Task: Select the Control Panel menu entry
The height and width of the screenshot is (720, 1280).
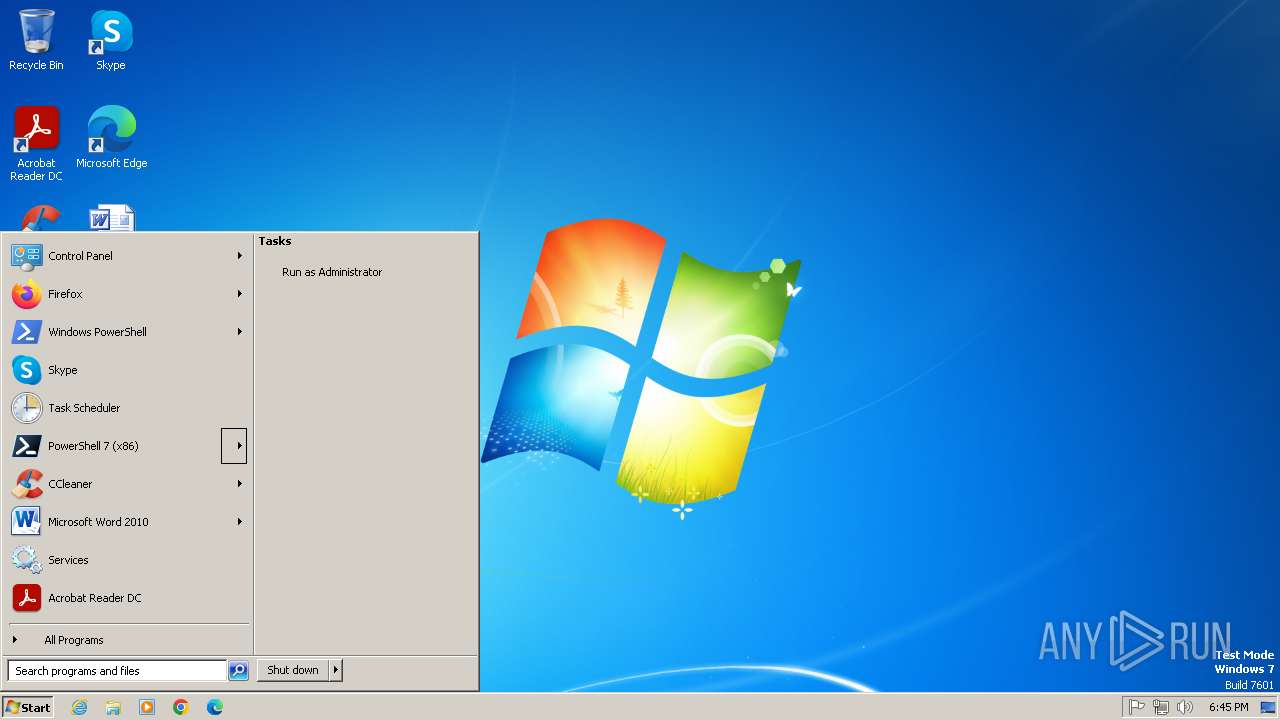Action: pos(128,256)
